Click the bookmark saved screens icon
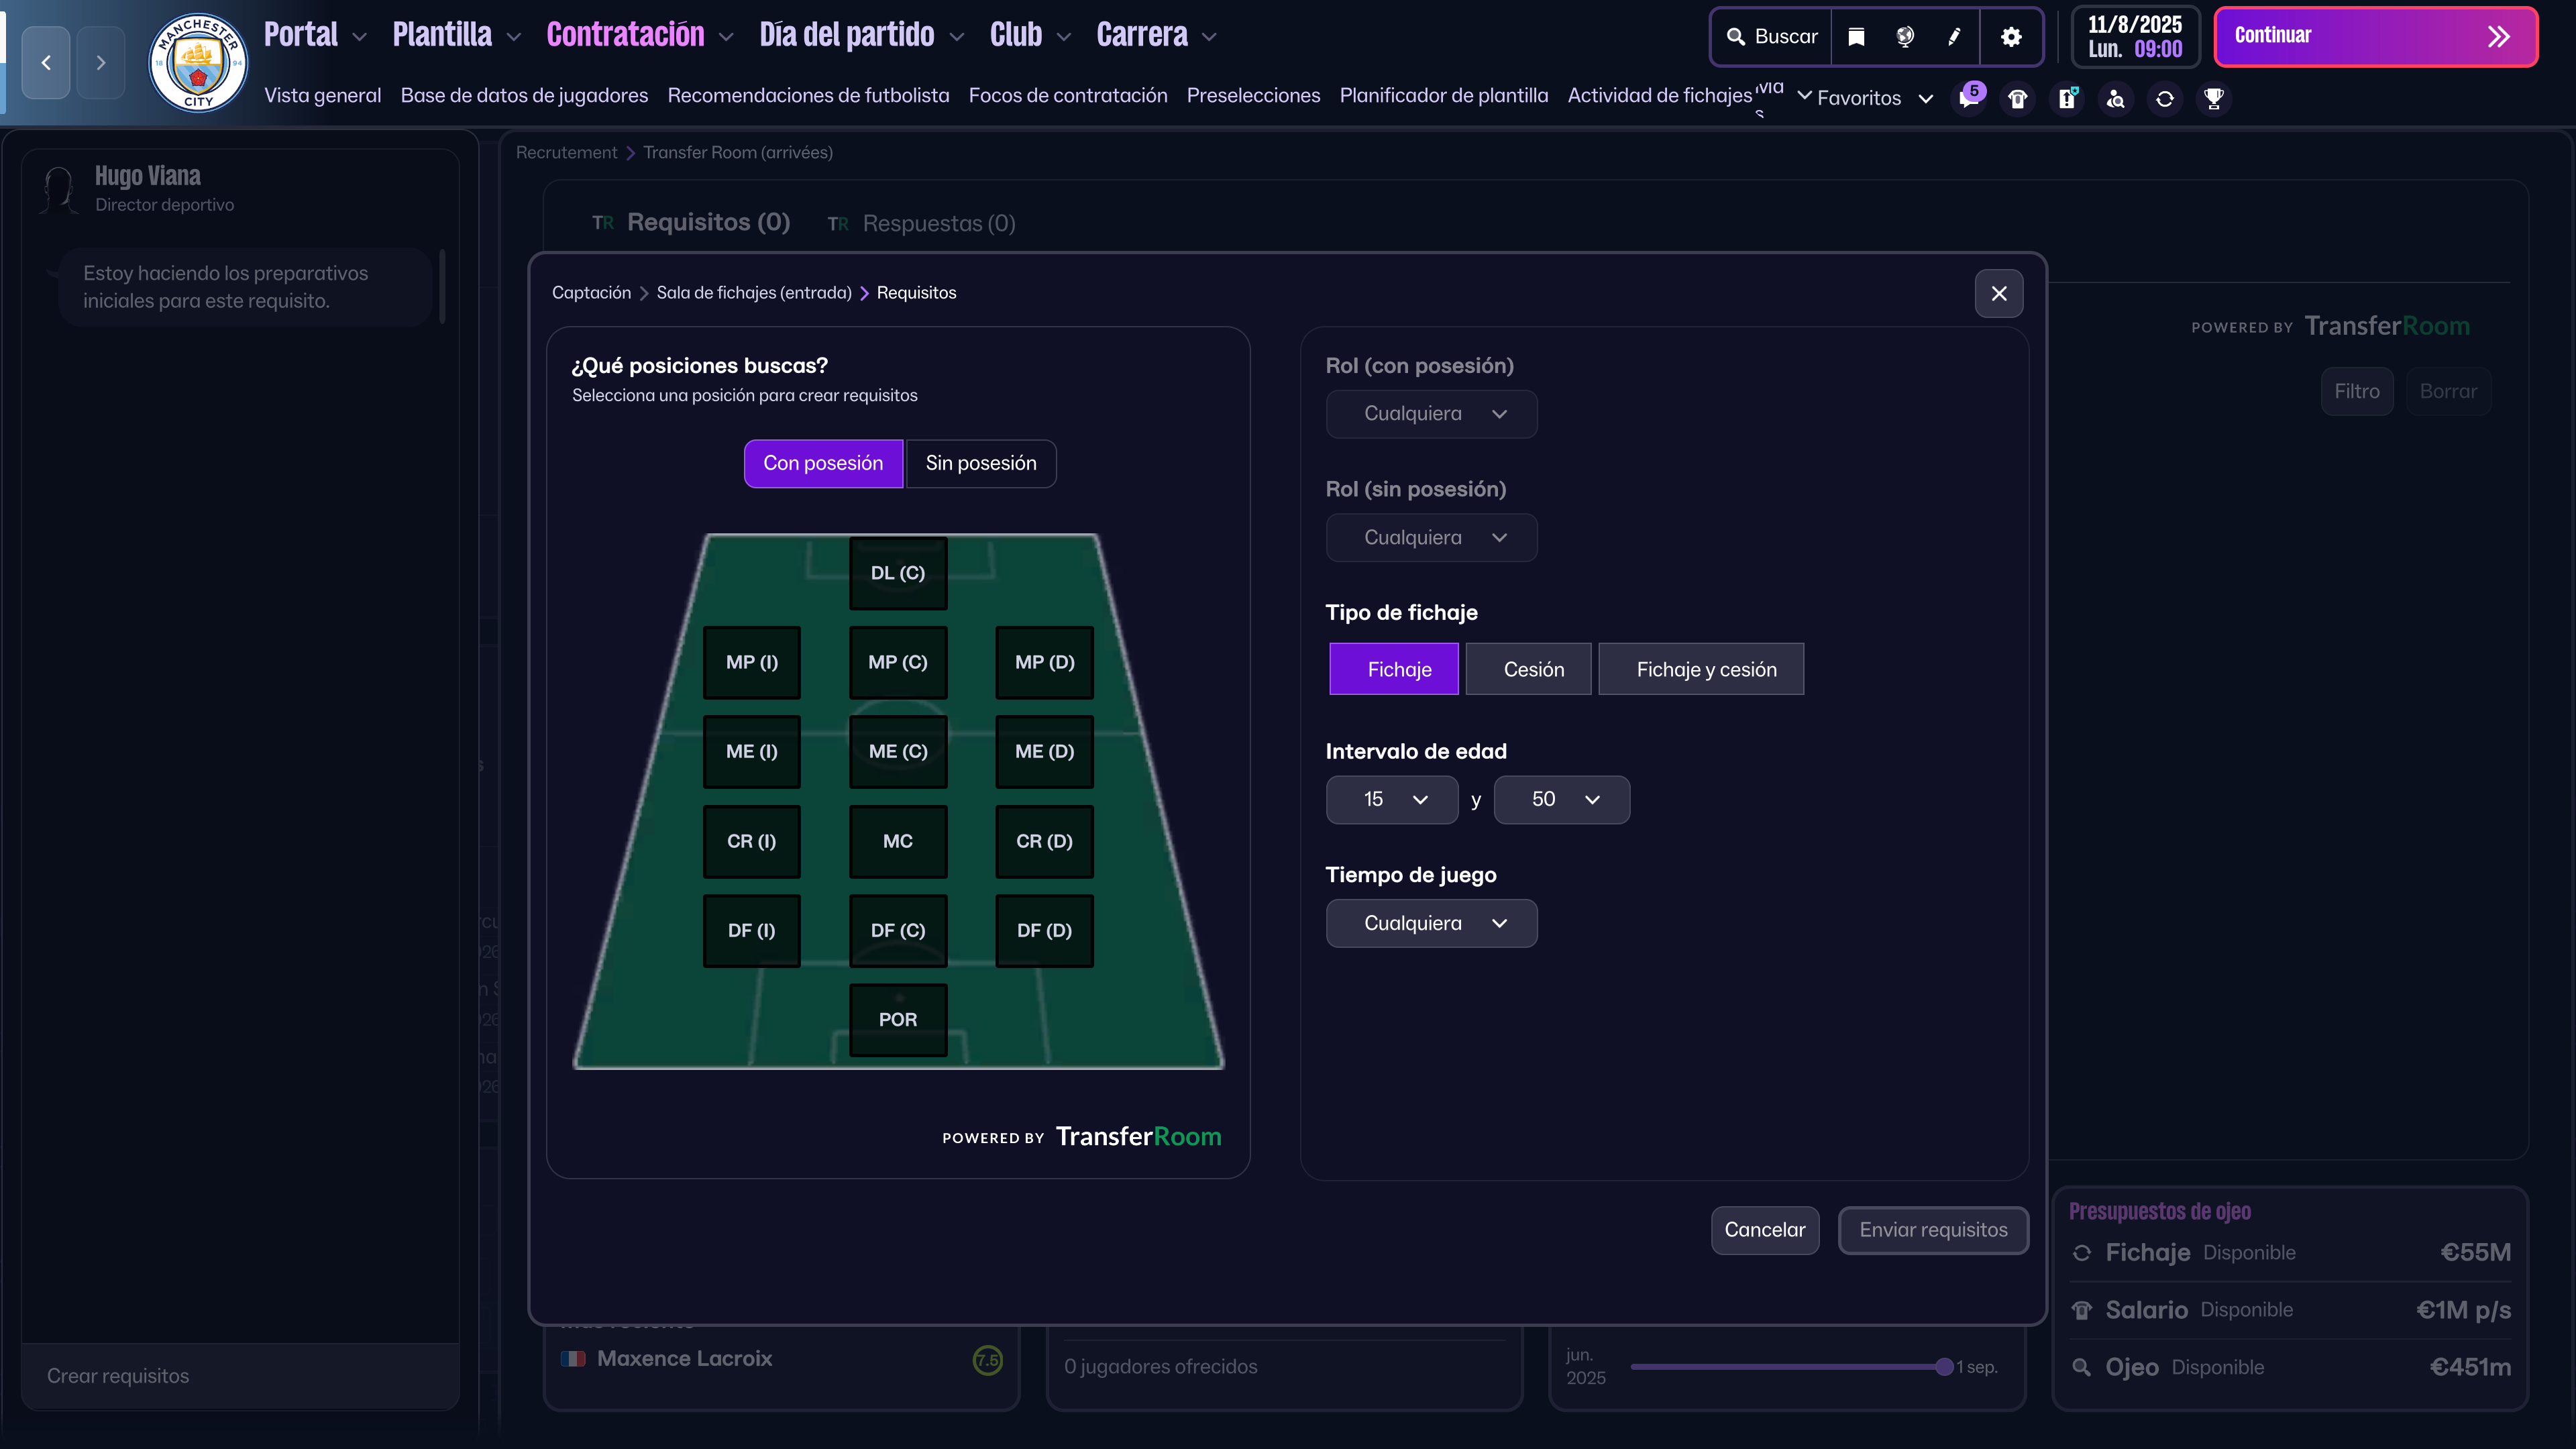Viewport: 2576px width, 1449px height. [1855, 36]
